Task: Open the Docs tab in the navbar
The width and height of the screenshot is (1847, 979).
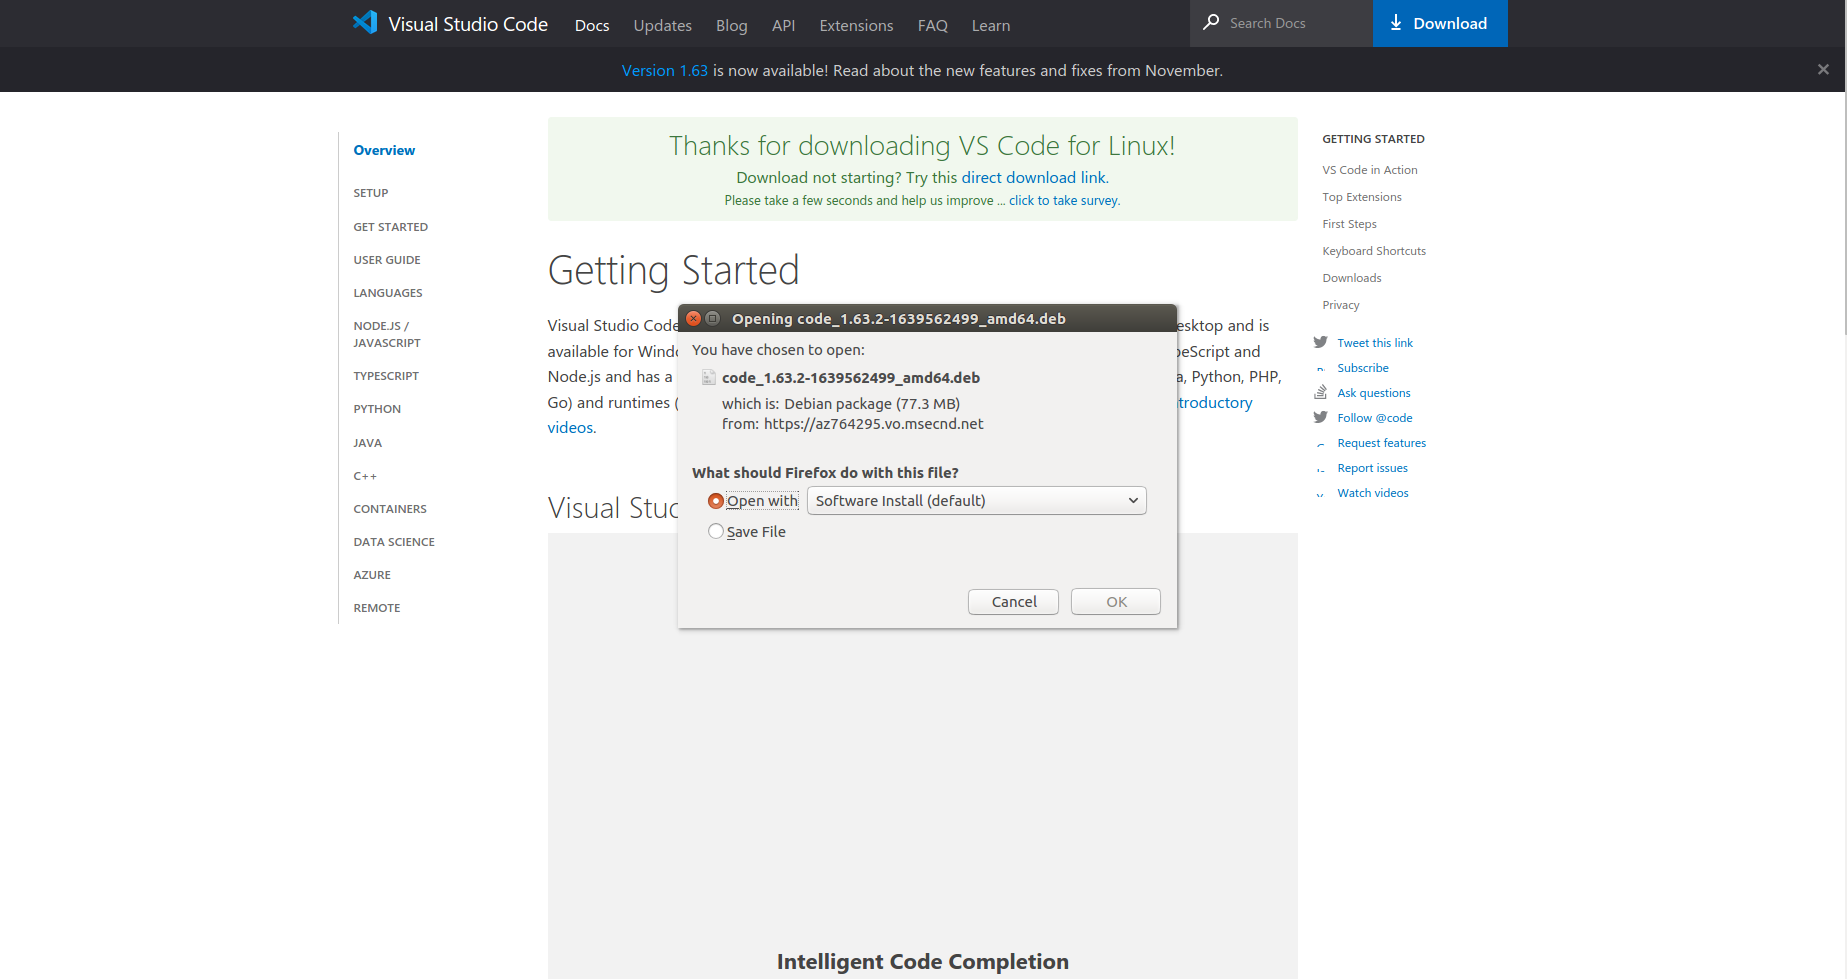Action: pyautogui.click(x=592, y=25)
